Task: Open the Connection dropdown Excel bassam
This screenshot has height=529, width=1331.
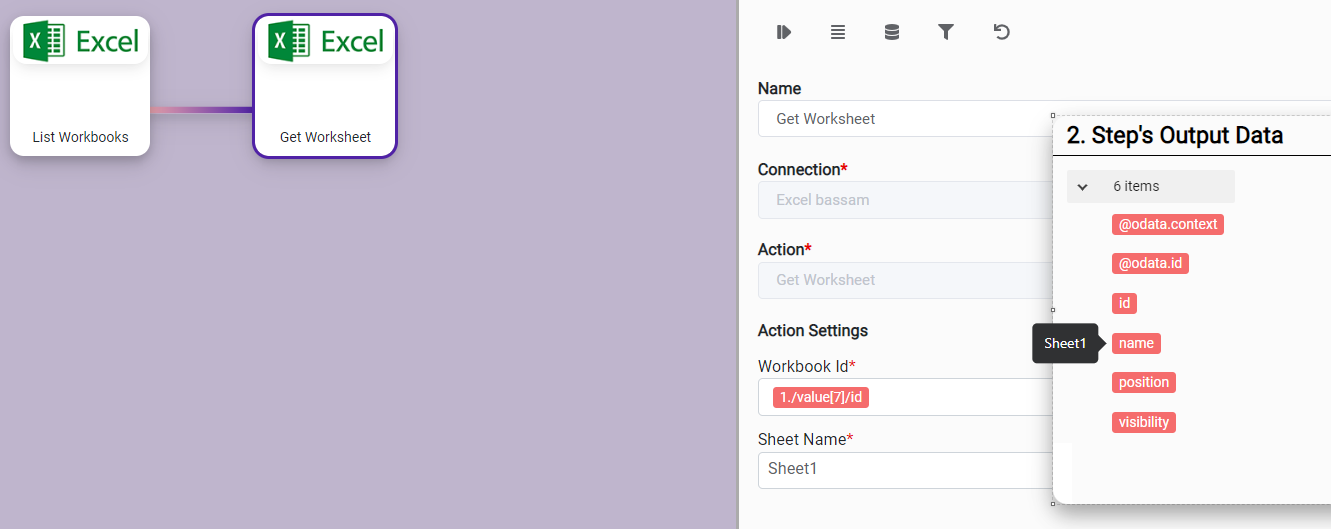Action: pyautogui.click(x=900, y=200)
